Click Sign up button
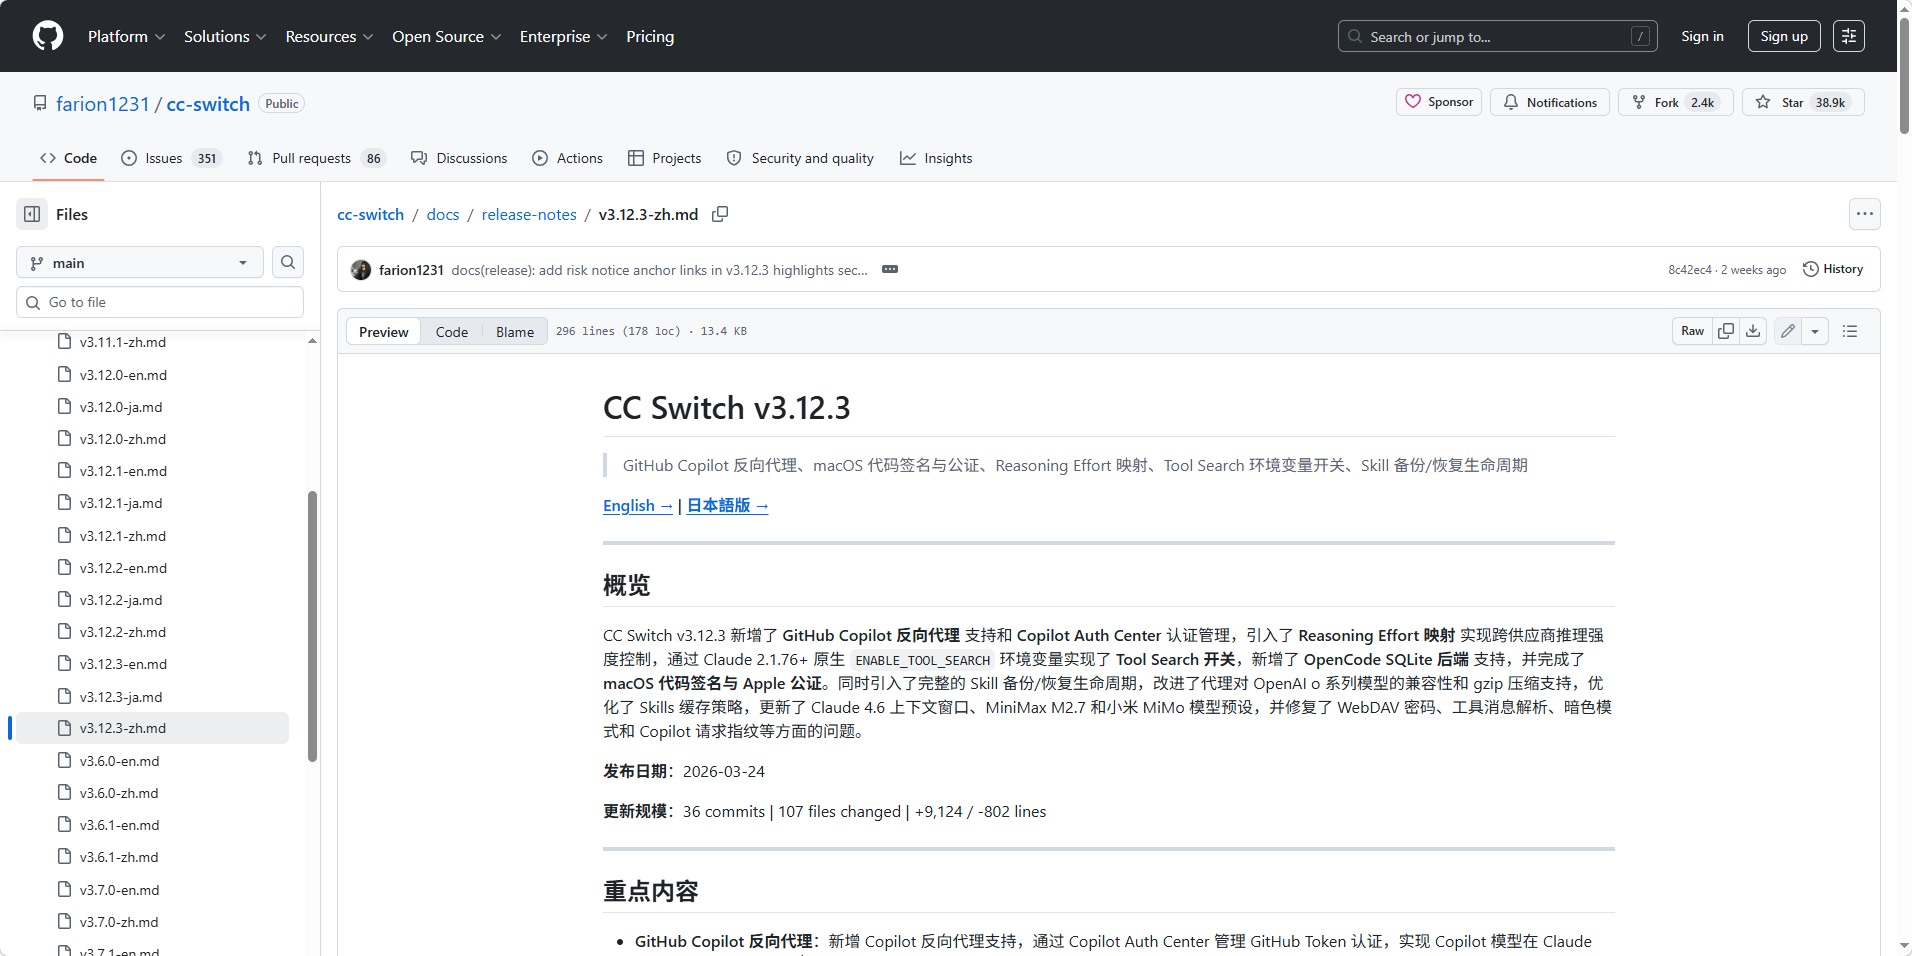 click(1784, 36)
